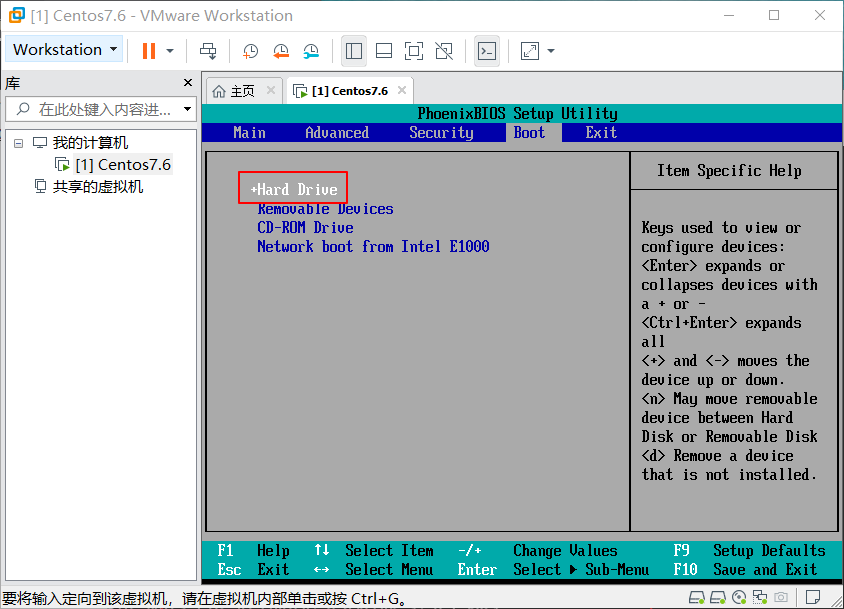Click the stretch guest display icon
Image resolution: width=844 pixels, height=609 pixels.
(x=530, y=51)
